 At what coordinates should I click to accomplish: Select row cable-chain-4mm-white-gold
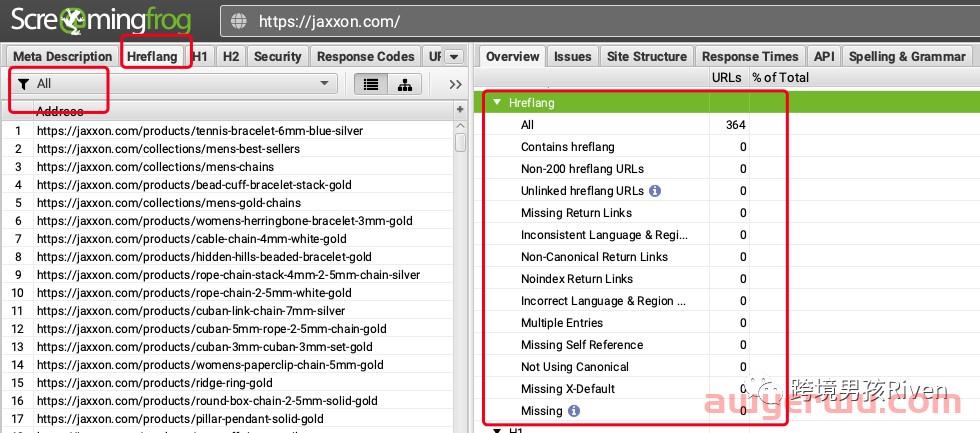click(228, 239)
